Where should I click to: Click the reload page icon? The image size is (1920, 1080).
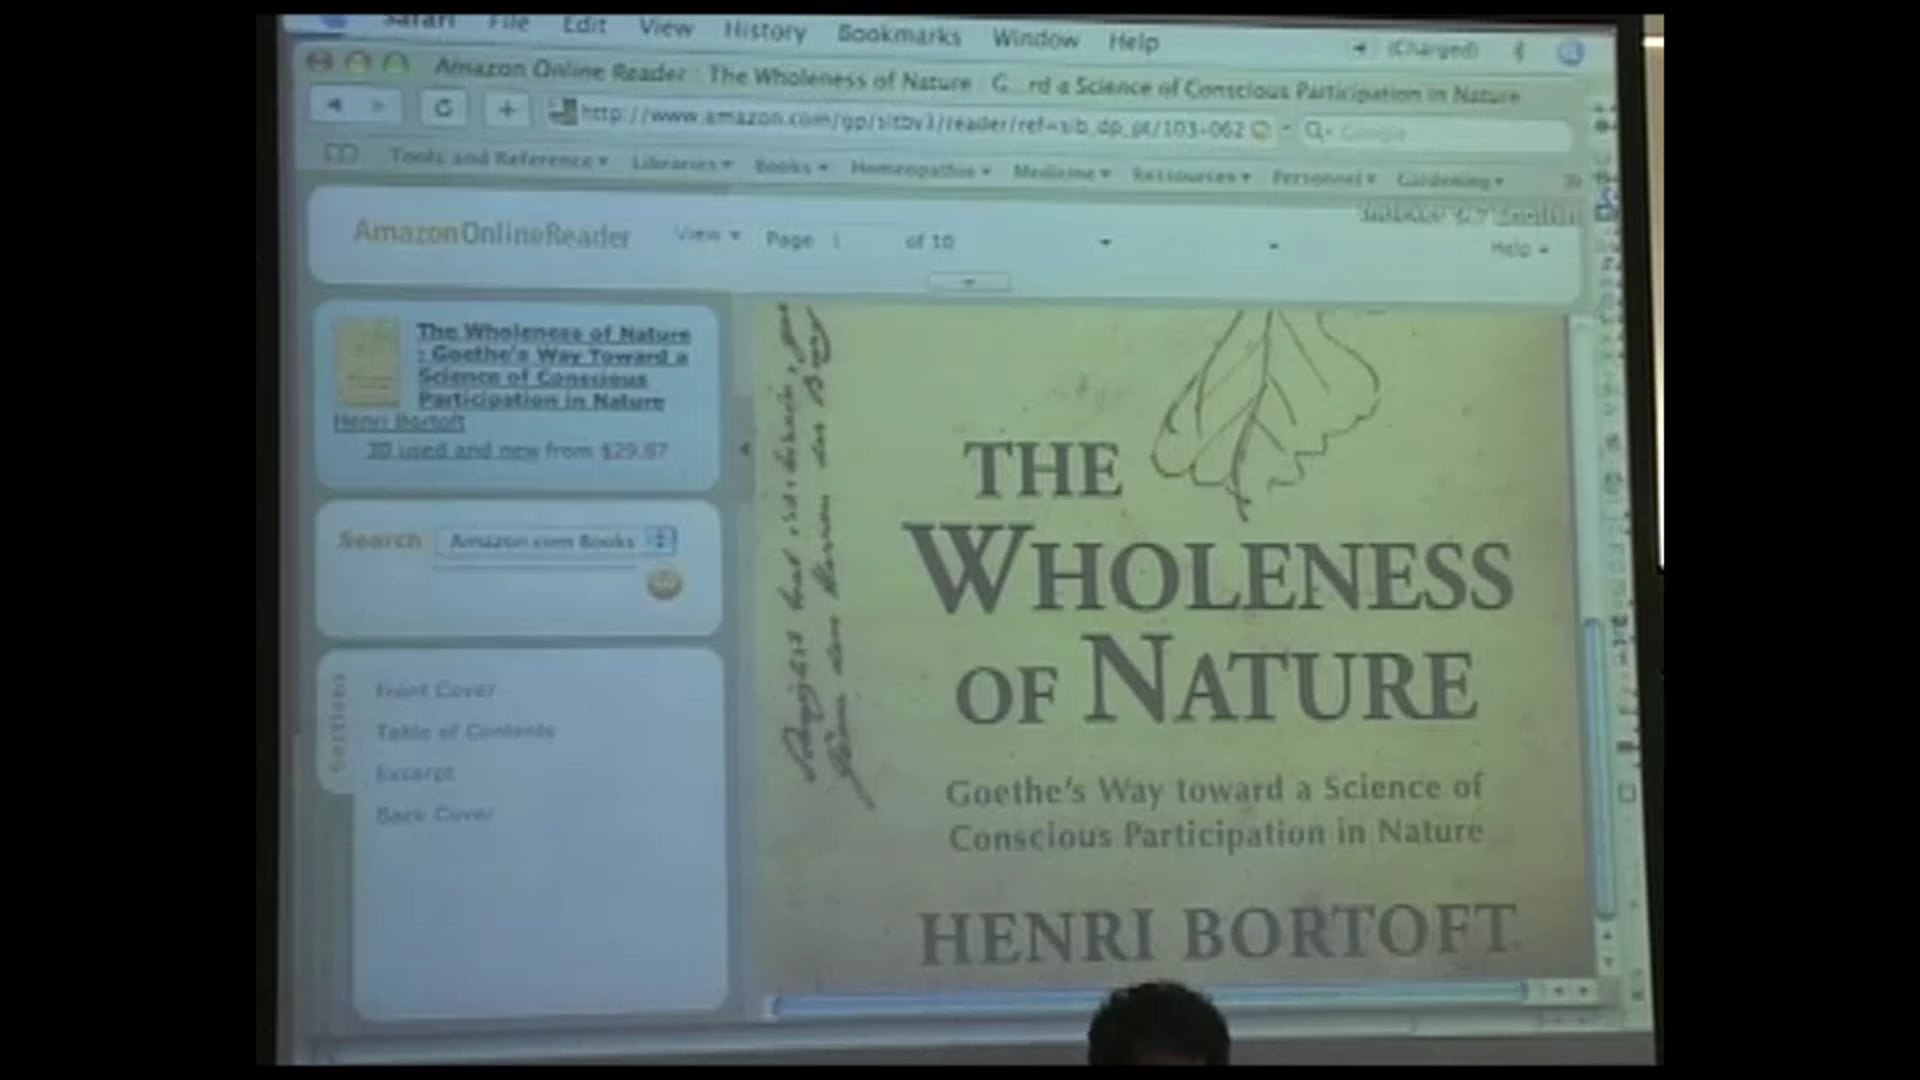(x=444, y=107)
